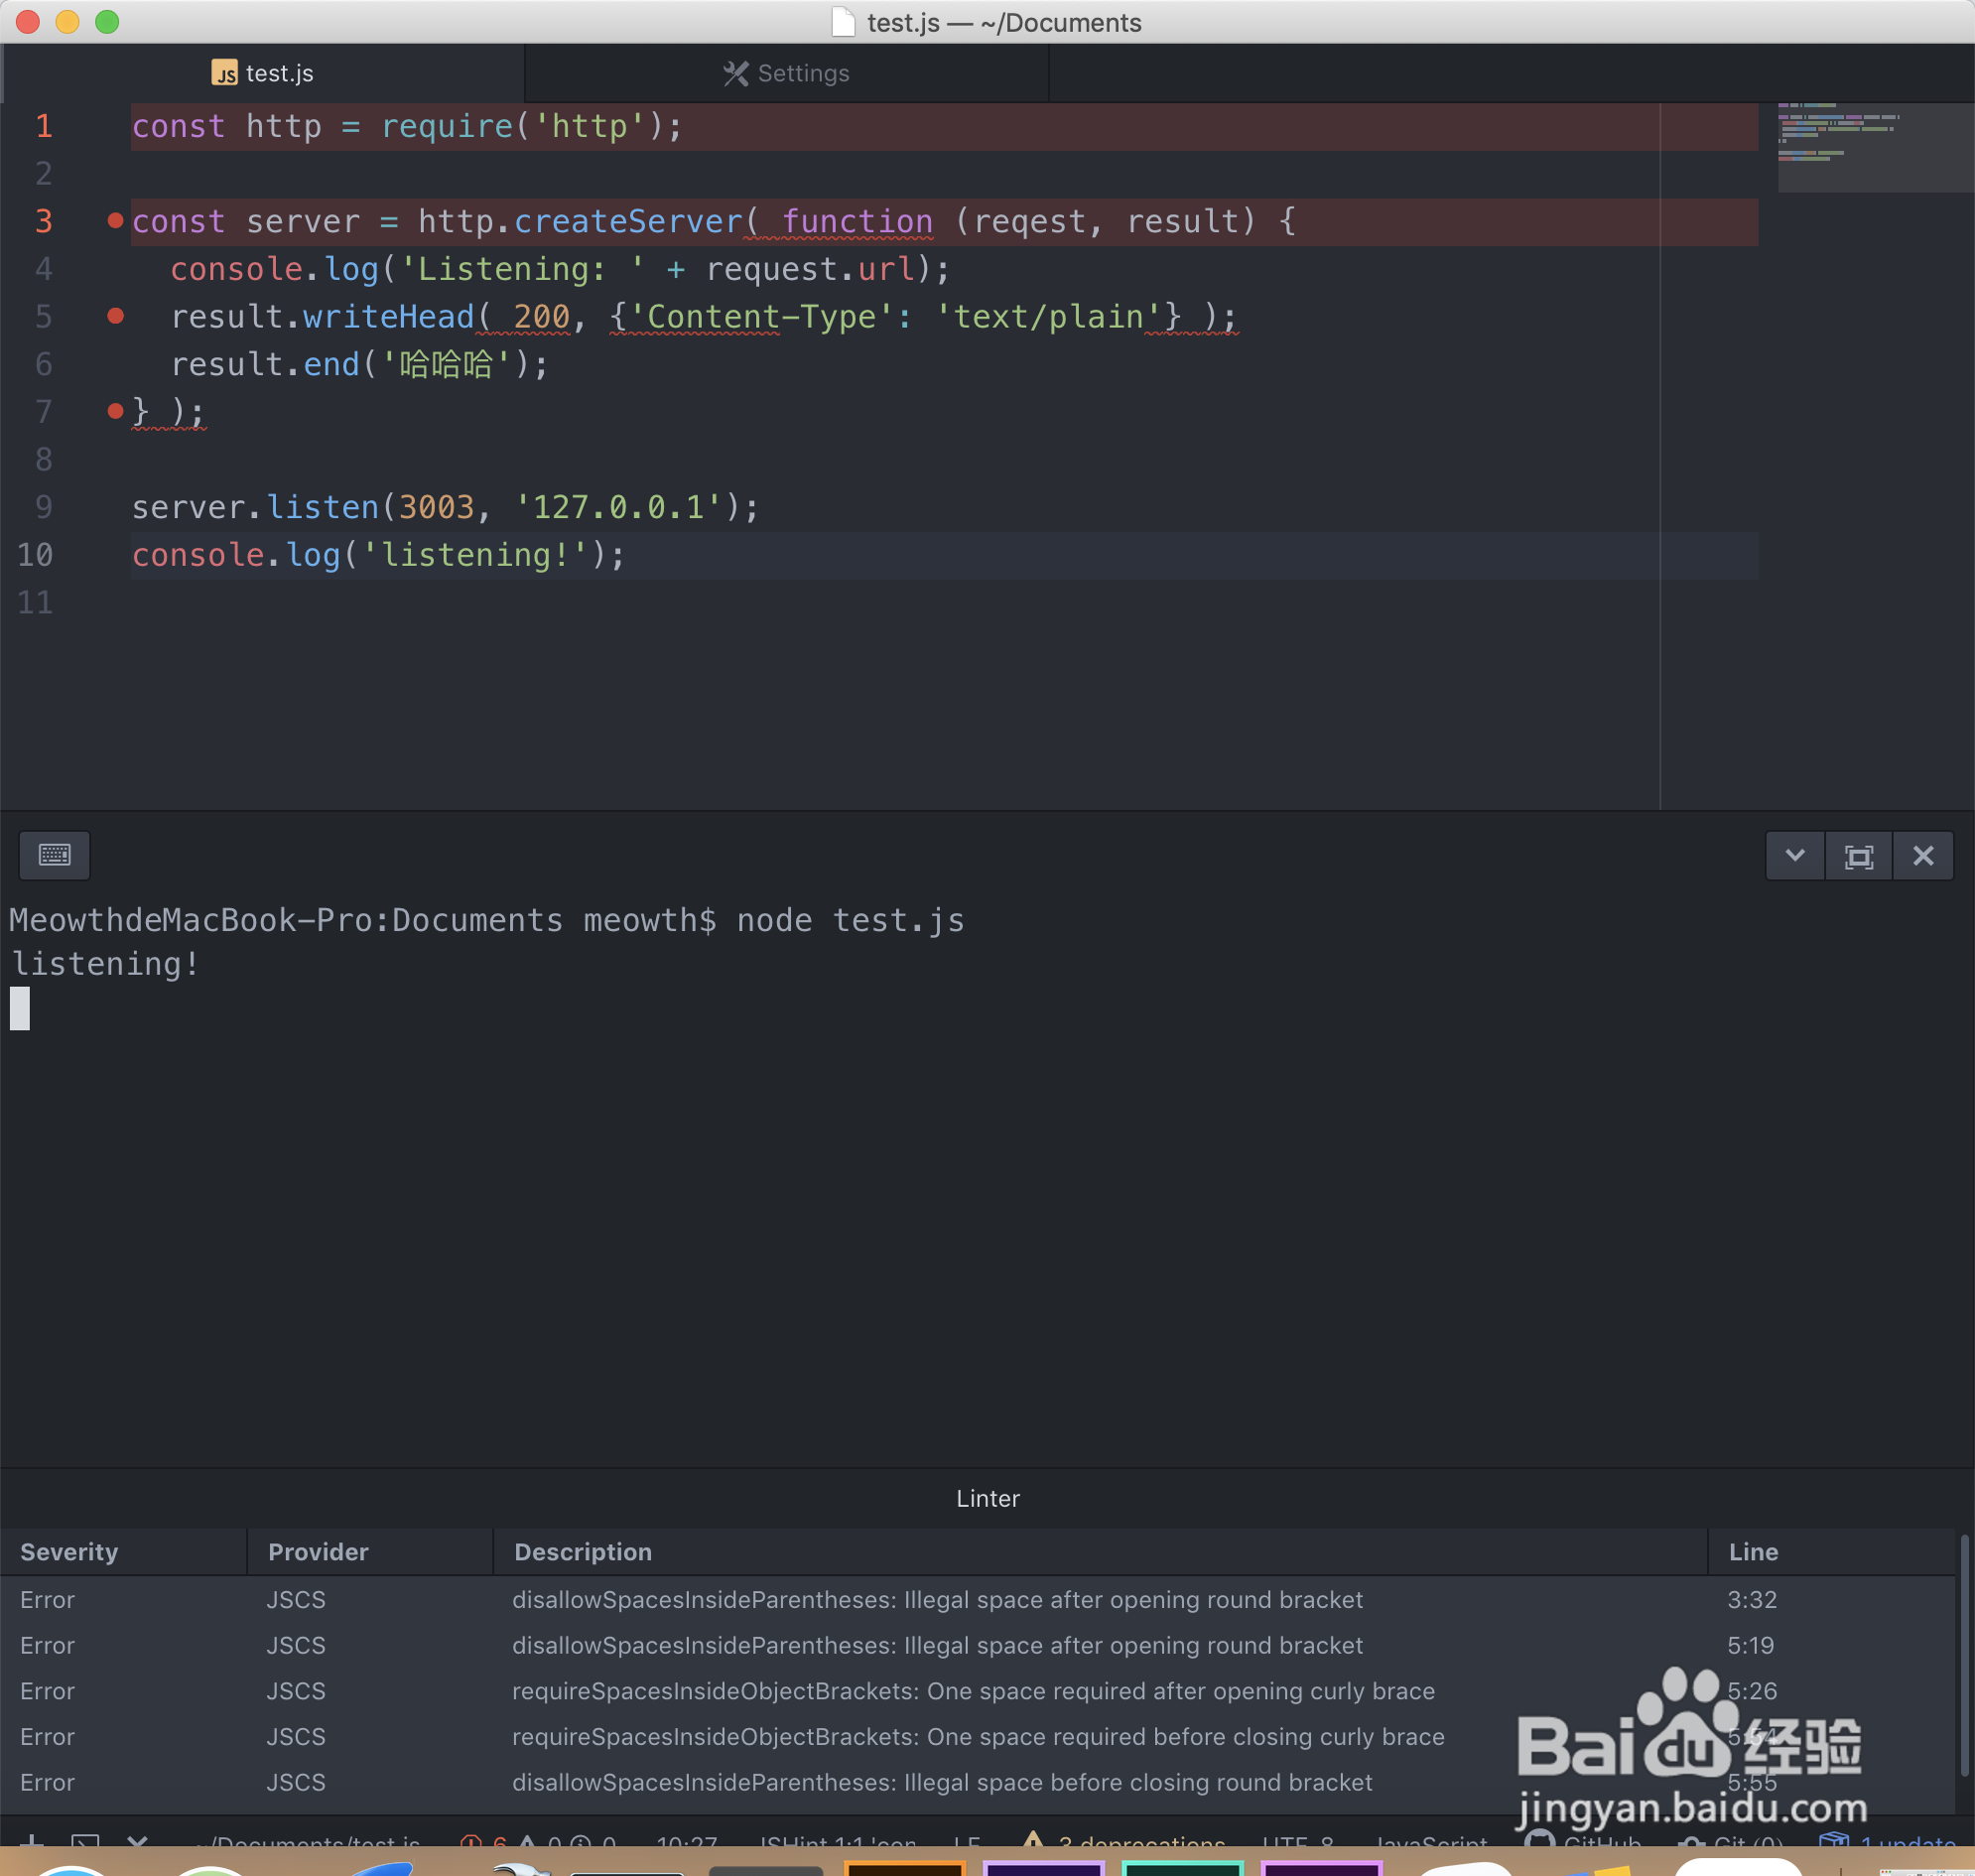Open the curly brace error at 5:26
The image size is (1975, 1876).
coord(972,1690)
